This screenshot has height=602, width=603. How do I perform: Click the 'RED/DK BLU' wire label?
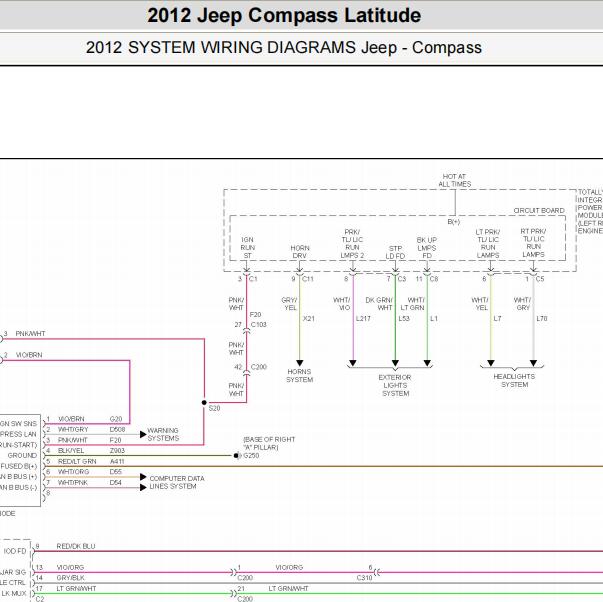click(x=76, y=546)
